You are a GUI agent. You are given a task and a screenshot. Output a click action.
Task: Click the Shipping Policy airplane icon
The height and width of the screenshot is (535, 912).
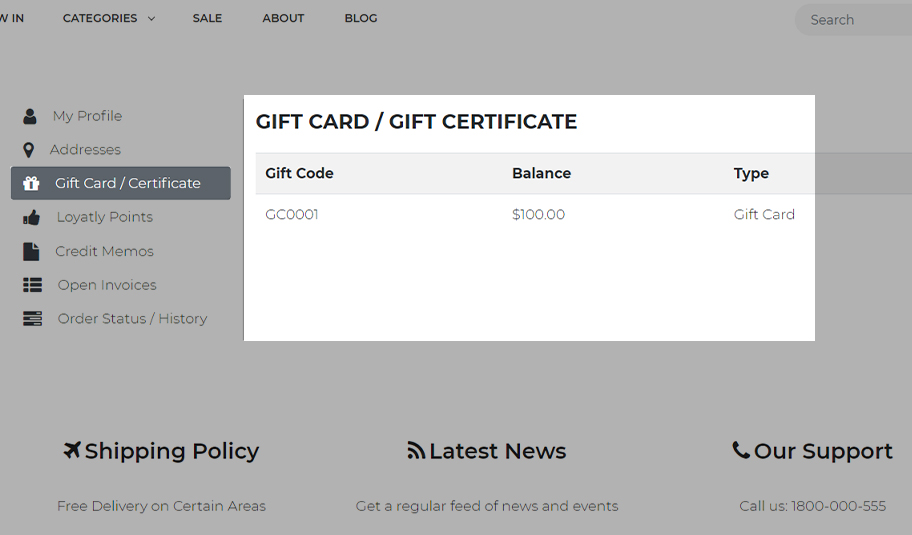[72, 451]
